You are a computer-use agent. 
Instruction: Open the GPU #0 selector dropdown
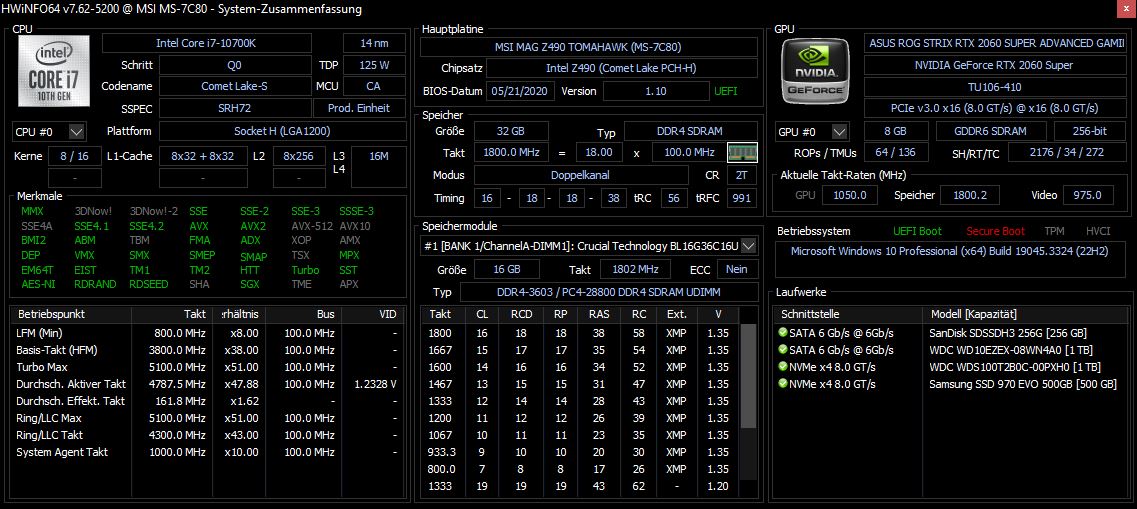pyautogui.click(x=839, y=132)
